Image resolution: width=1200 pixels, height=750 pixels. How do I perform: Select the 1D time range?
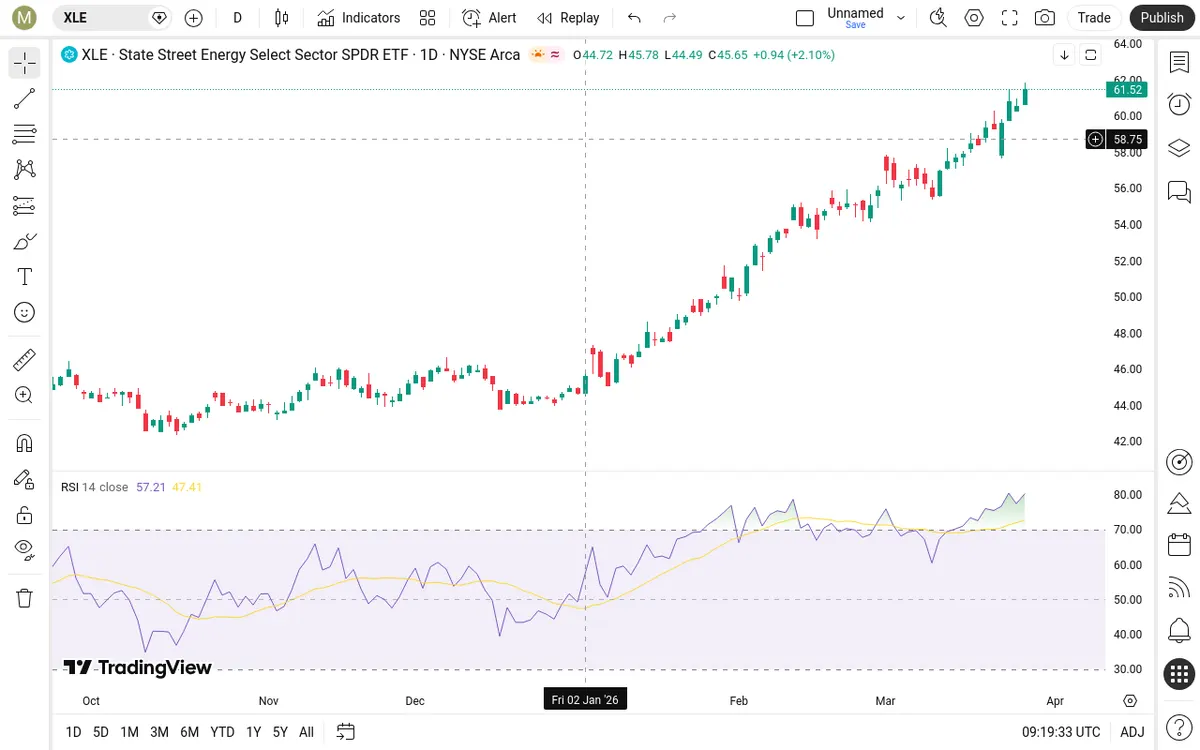point(73,732)
